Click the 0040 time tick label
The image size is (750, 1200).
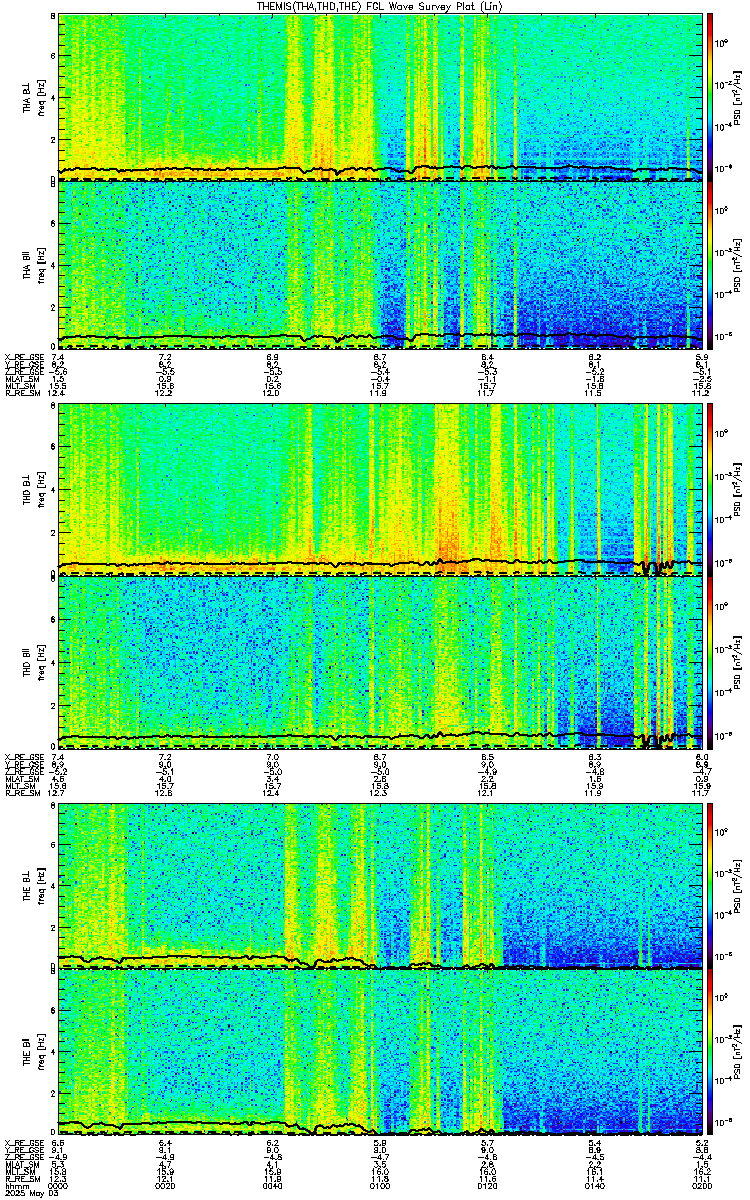(273, 1186)
